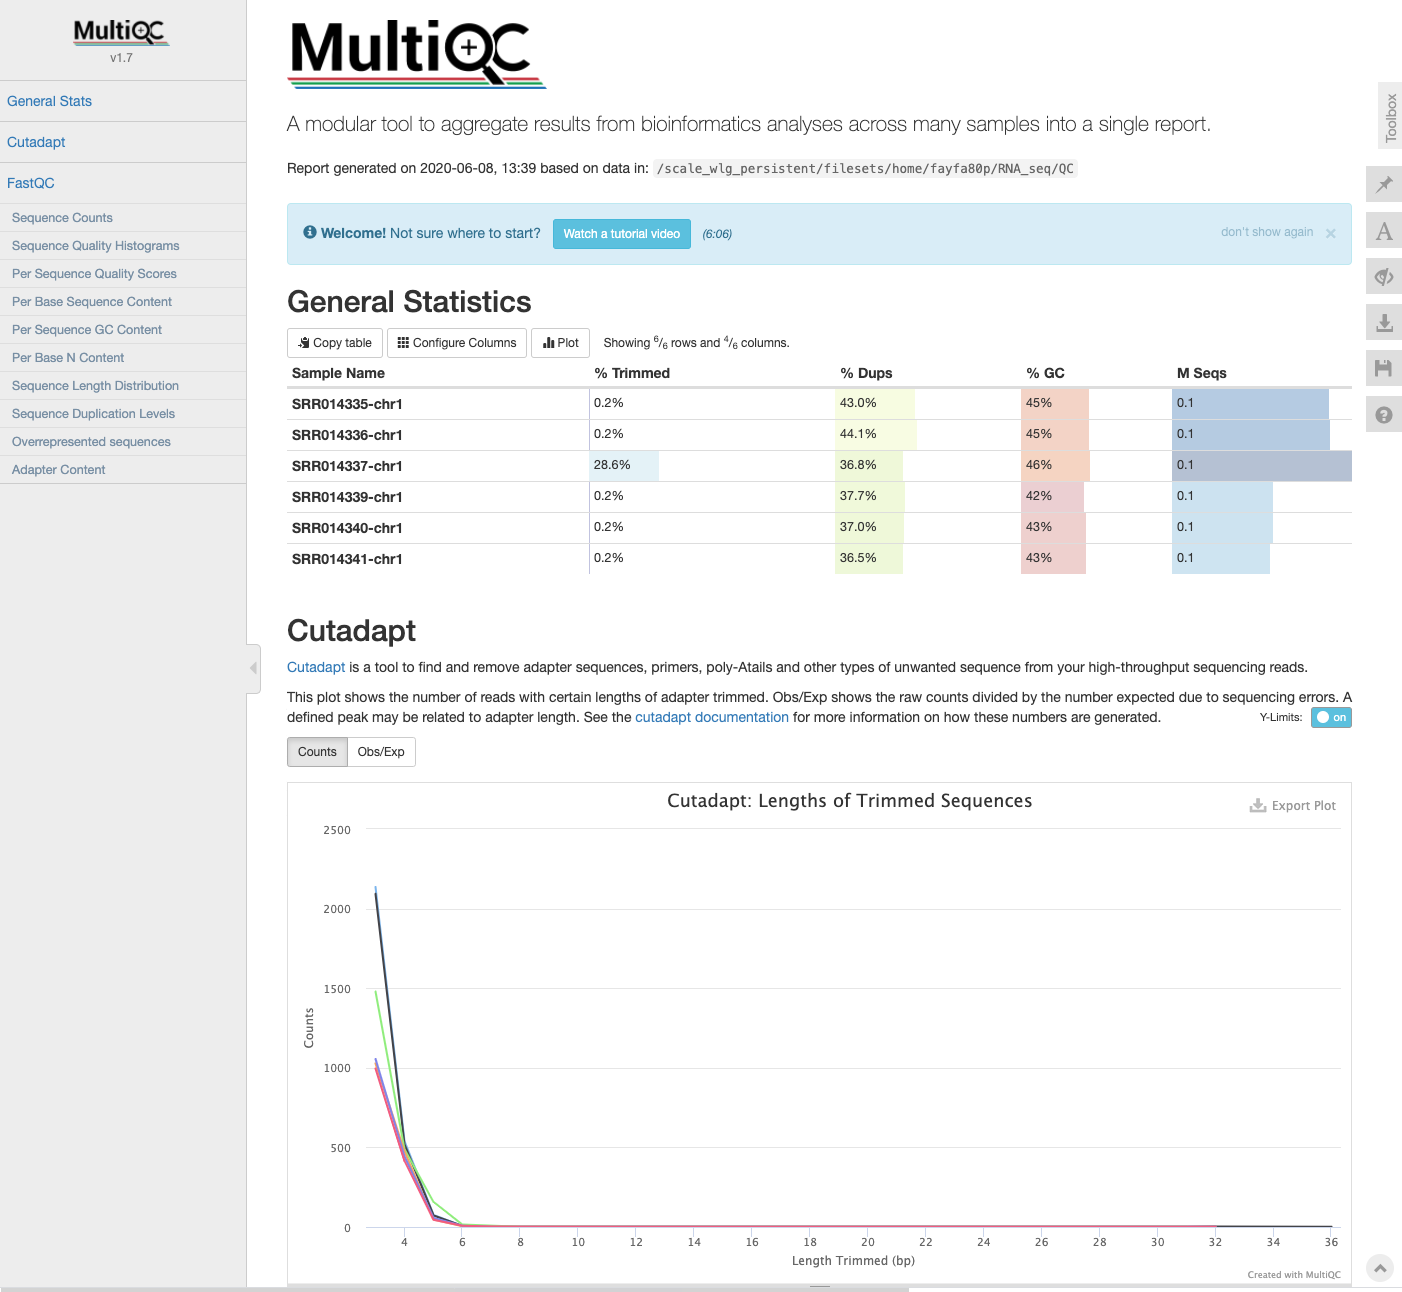
Task: Click the vertical Toolbox tab
Action: tap(1390, 117)
